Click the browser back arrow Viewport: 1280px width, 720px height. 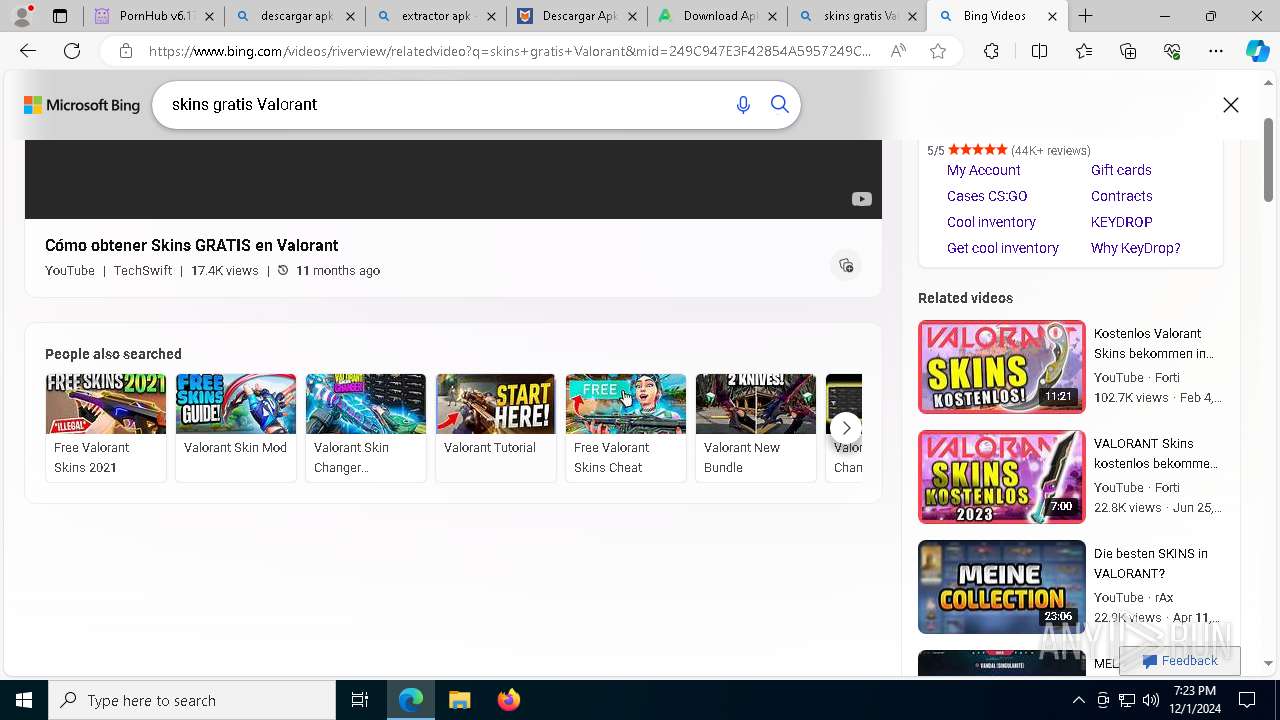coord(28,51)
